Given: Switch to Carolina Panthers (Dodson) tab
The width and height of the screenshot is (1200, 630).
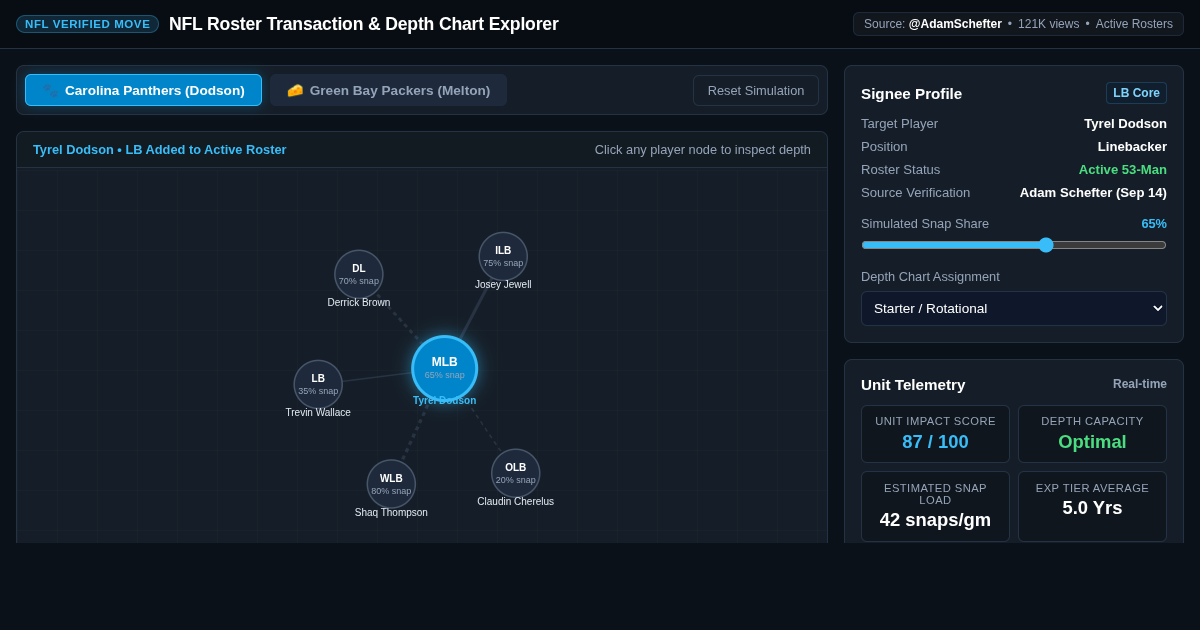Looking at the screenshot, I should [143, 90].
